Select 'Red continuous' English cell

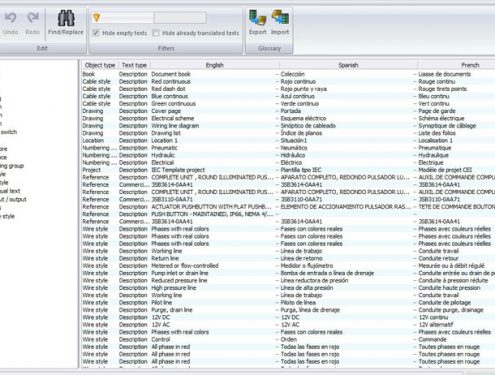pyautogui.click(x=171, y=81)
